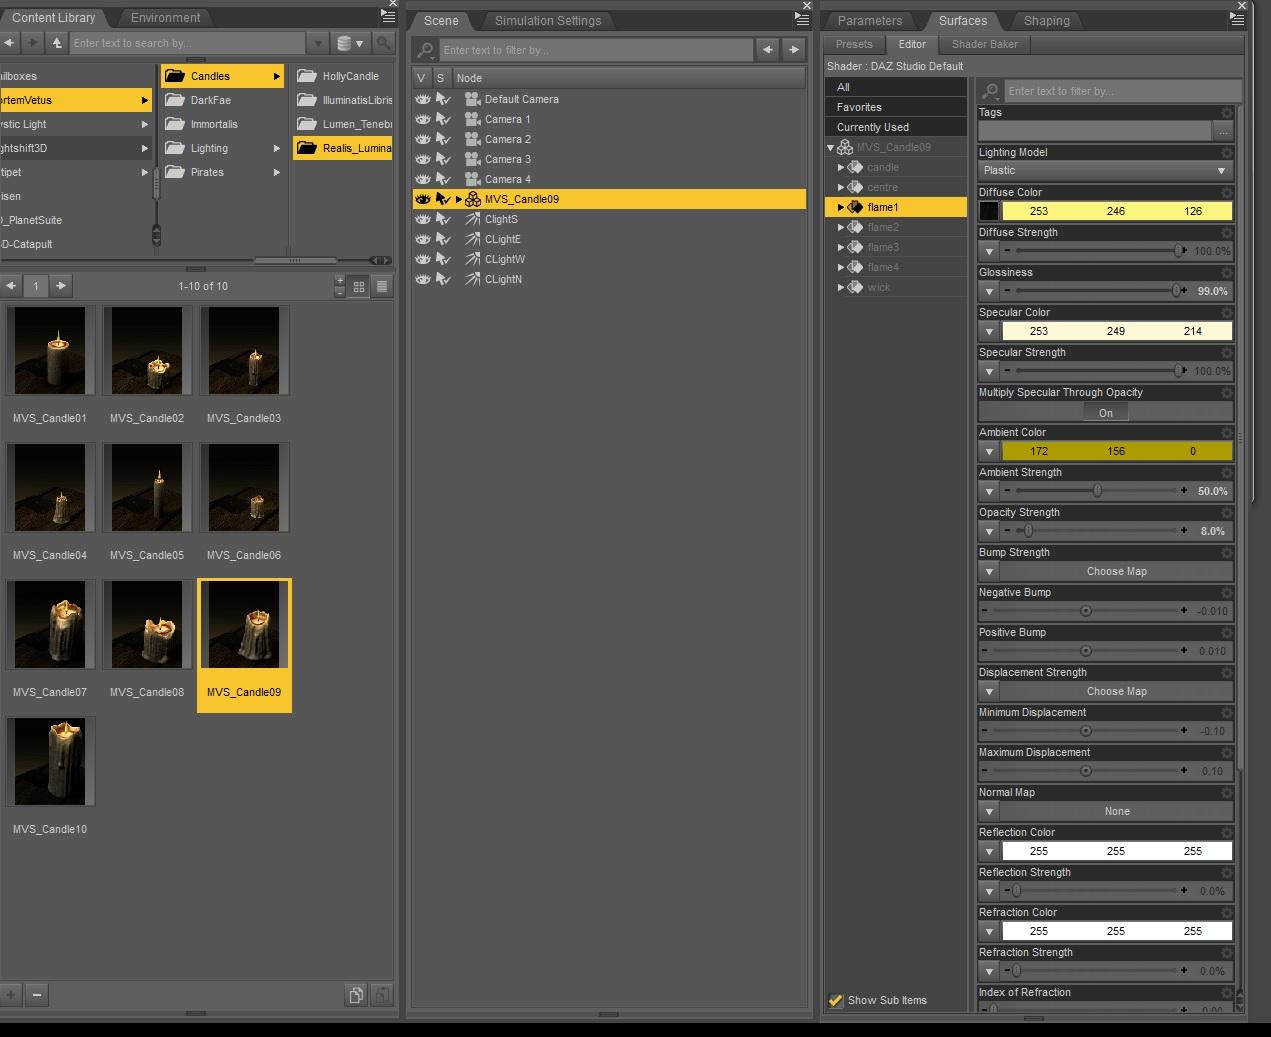Click the copy pages icon in Content Library
The height and width of the screenshot is (1037, 1271).
[x=356, y=995]
